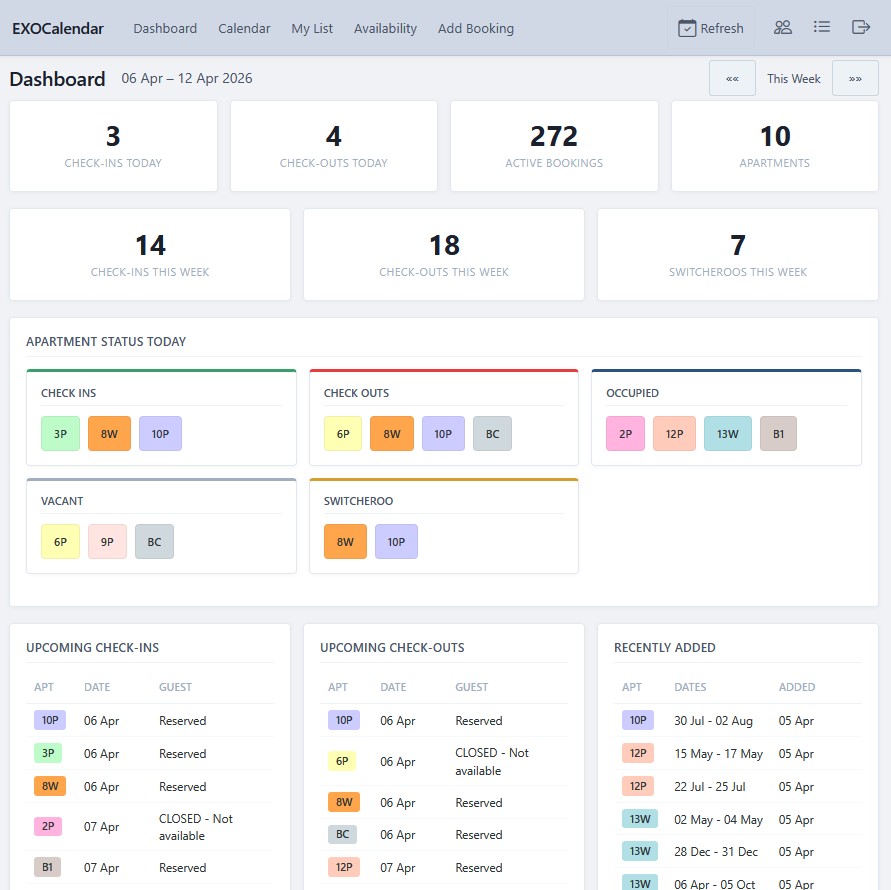
Task: Open My List from the navigation bar
Action: pyautogui.click(x=312, y=28)
